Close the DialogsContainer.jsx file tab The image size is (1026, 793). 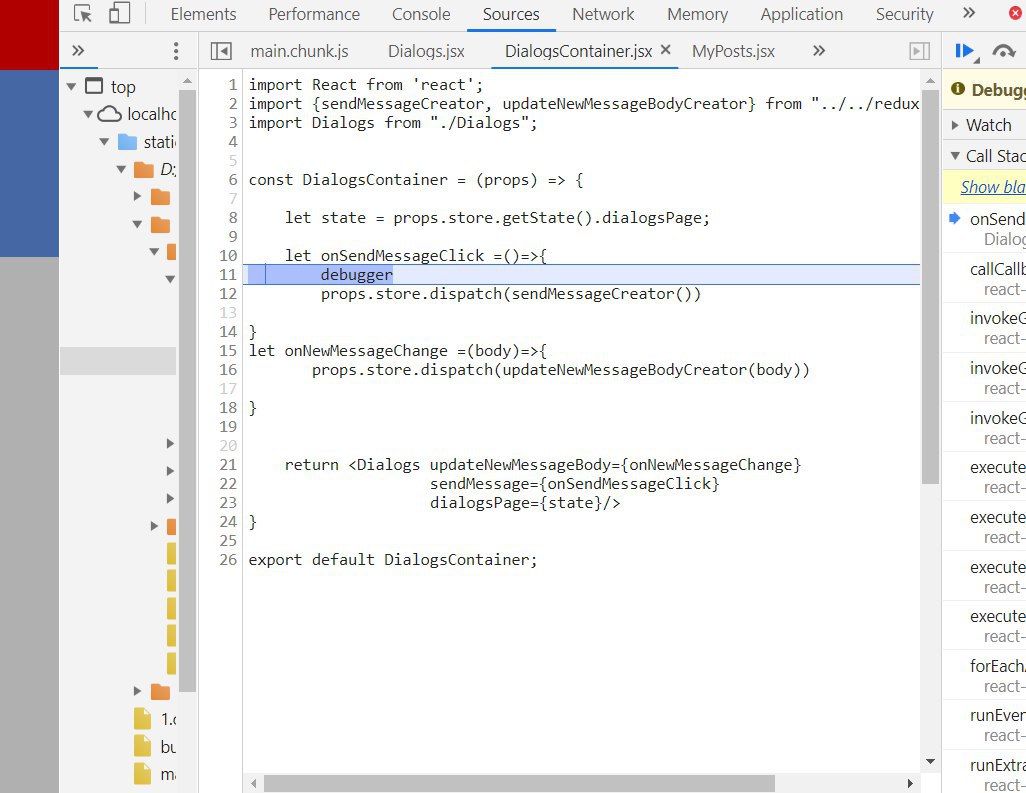click(x=666, y=50)
